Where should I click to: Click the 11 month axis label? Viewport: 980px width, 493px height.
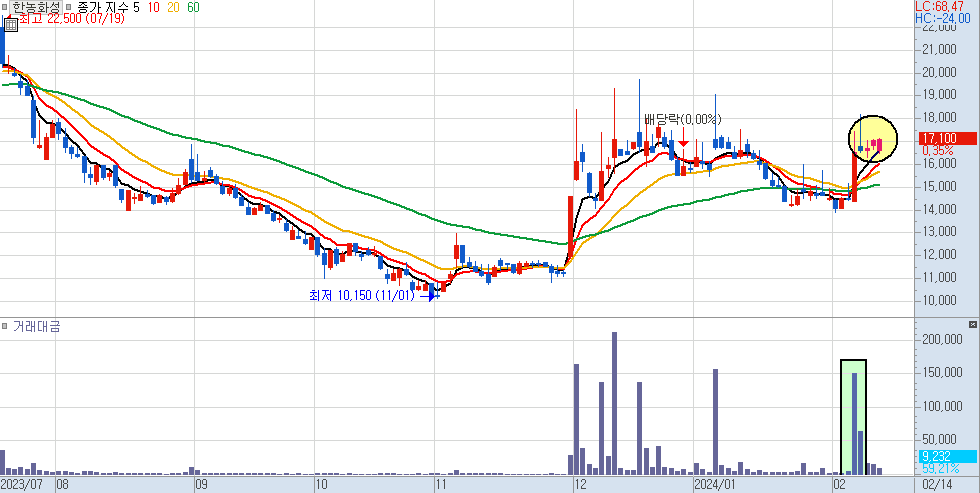click(441, 484)
